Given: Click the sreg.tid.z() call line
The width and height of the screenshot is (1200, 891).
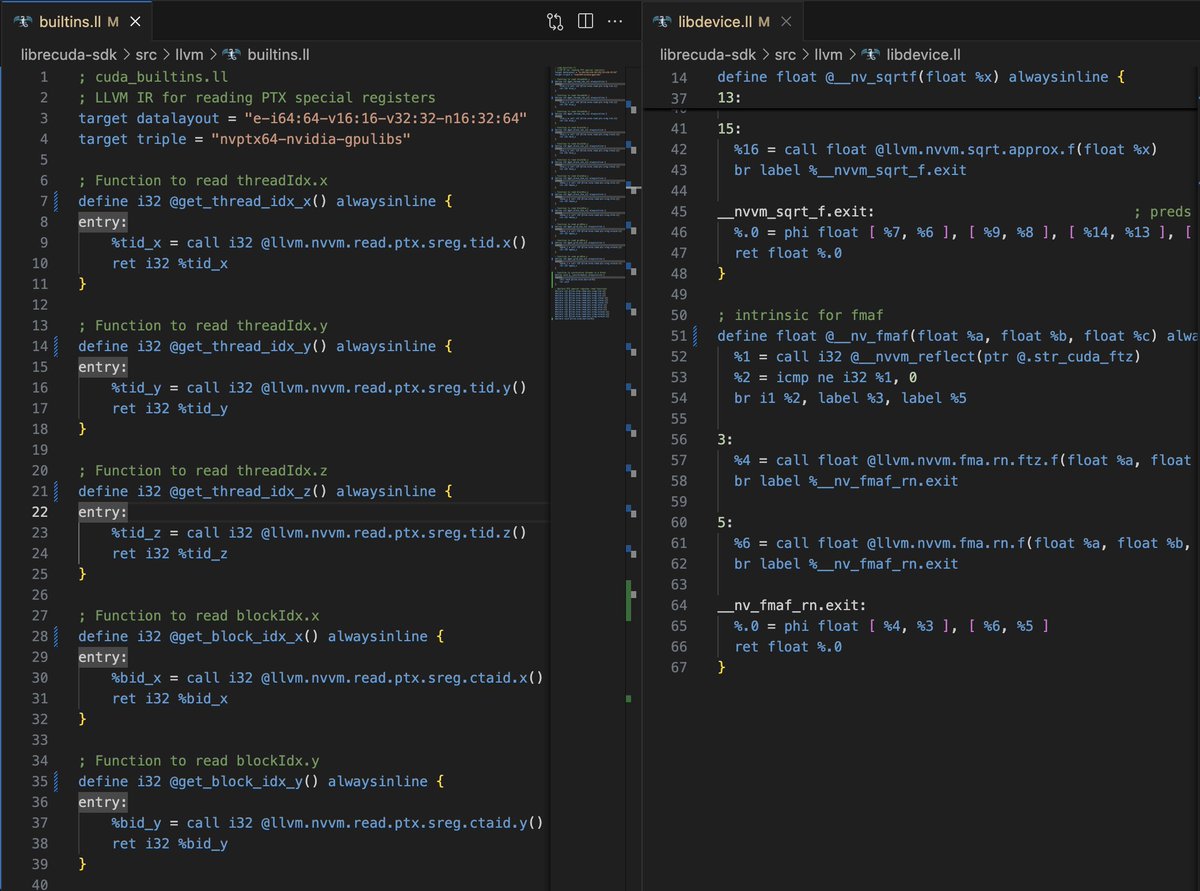Looking at the screenshot, I should tap(319, 533).
